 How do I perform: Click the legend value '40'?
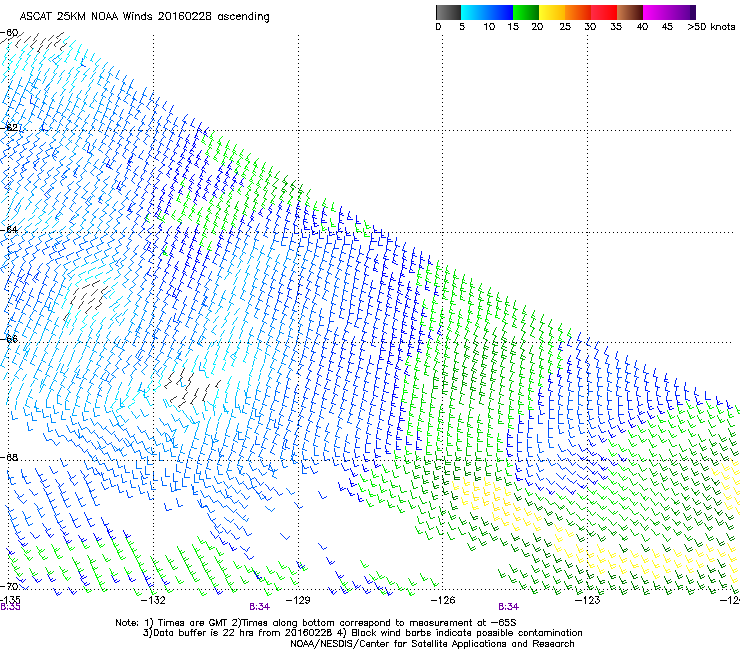pos(642,27)
